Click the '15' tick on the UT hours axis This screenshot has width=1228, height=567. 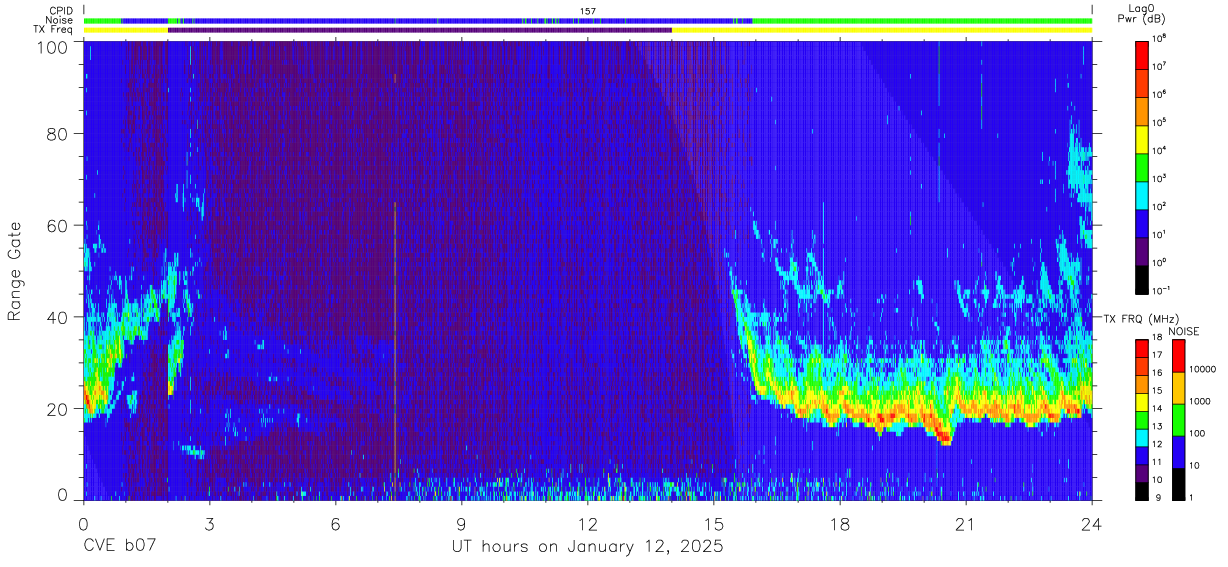click(x=714, y=524)
